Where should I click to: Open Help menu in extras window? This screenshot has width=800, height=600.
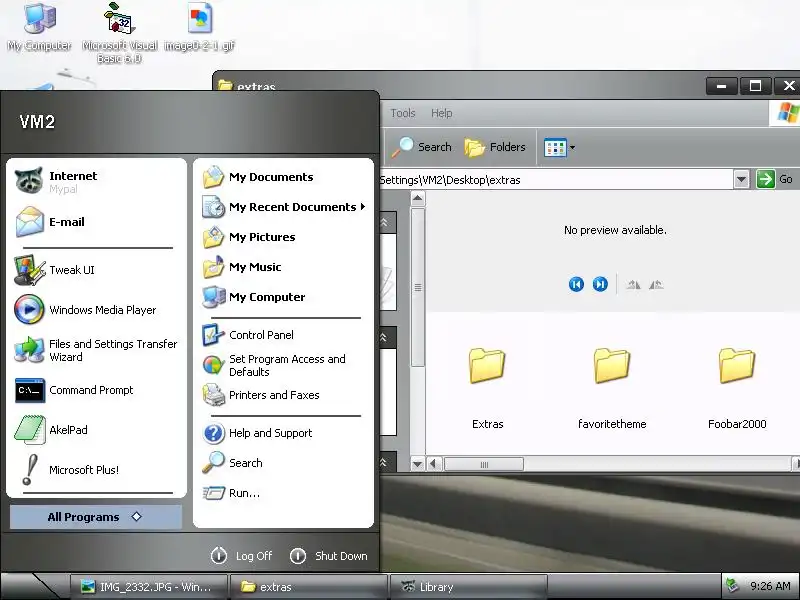[441, 113]
